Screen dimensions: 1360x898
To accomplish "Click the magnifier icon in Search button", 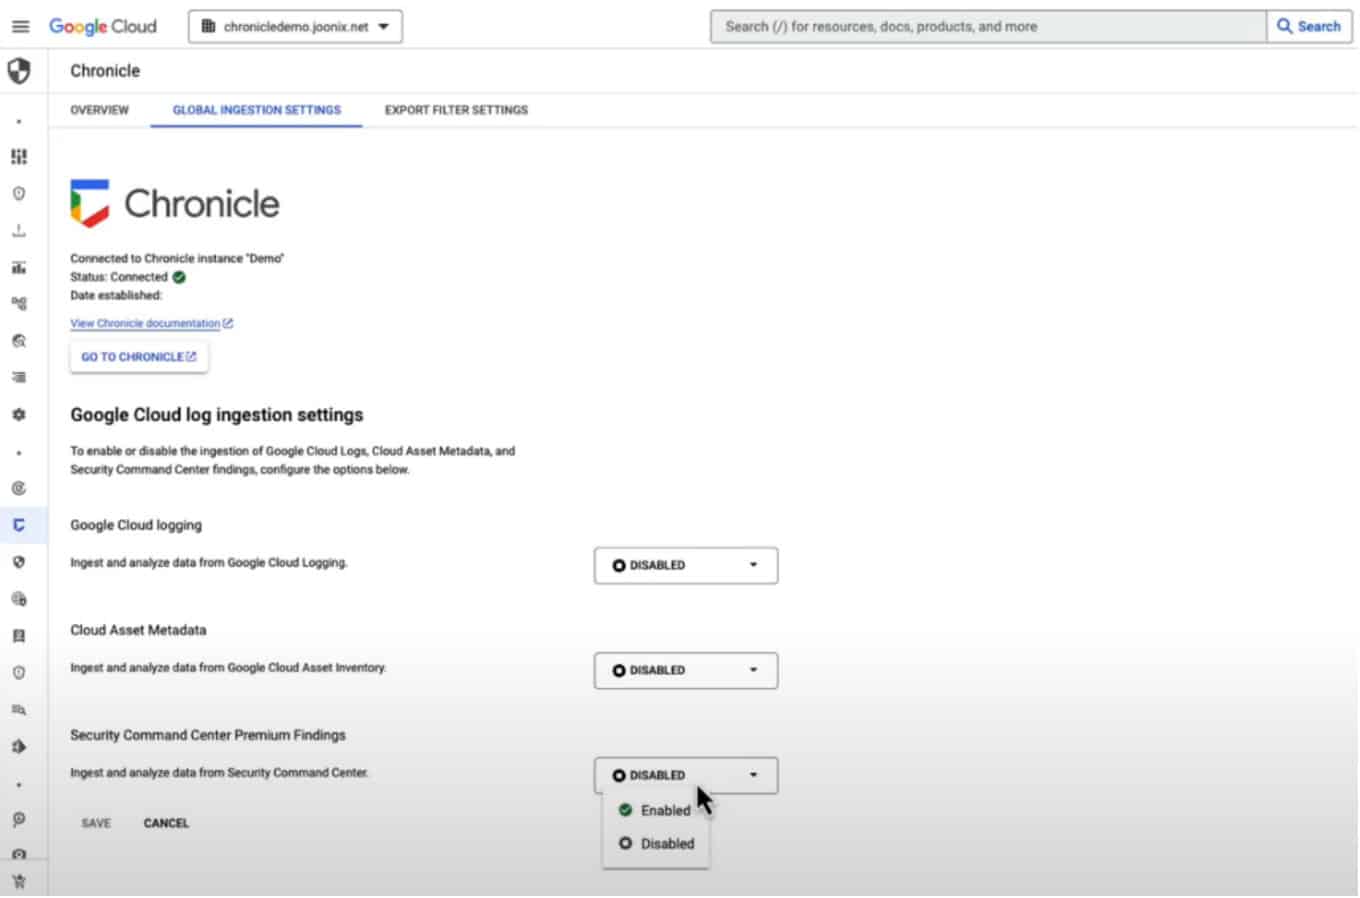I will [x=1284, y=26].
